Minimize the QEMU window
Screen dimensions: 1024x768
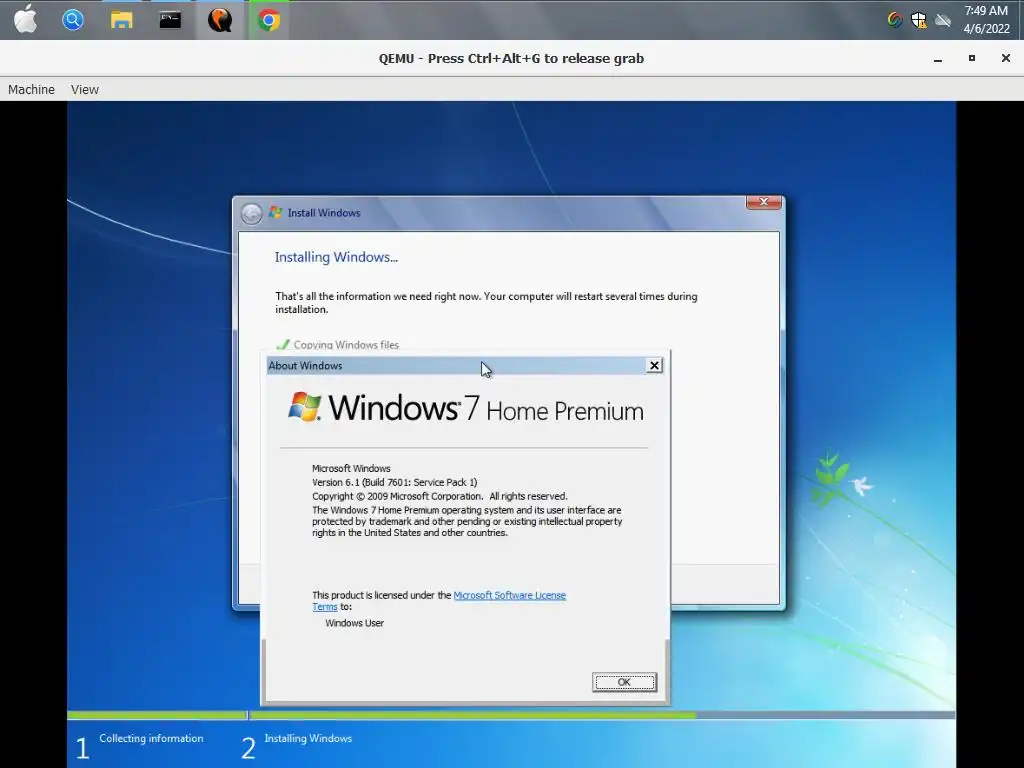click(x=938, y=59)
